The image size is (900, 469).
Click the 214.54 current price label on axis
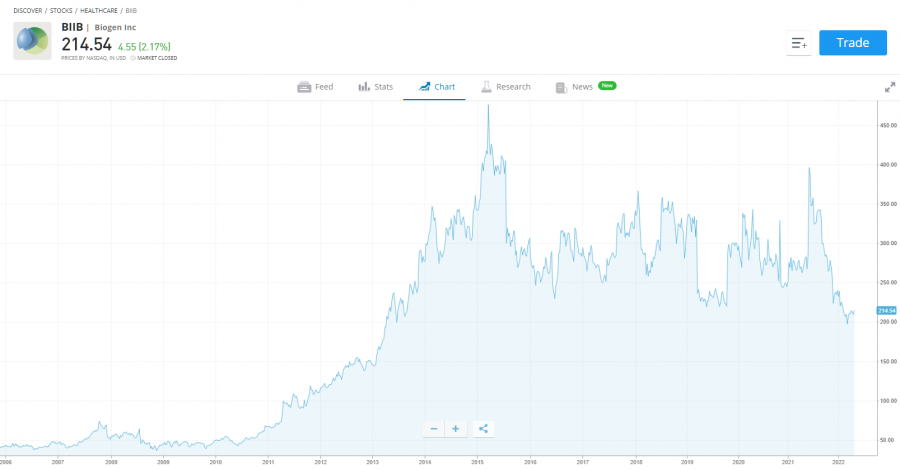pyautogui.click(x=886, y=311)
